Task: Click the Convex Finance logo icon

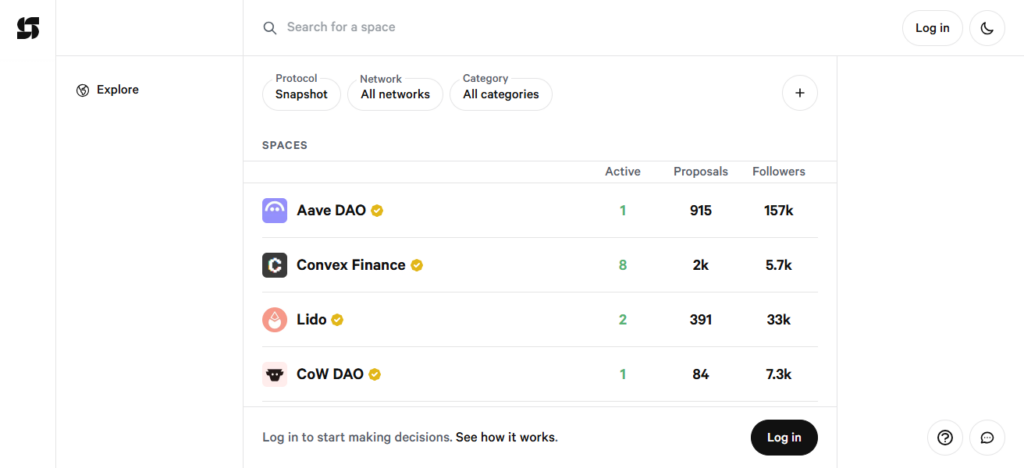Action: [x=275, y=265]
